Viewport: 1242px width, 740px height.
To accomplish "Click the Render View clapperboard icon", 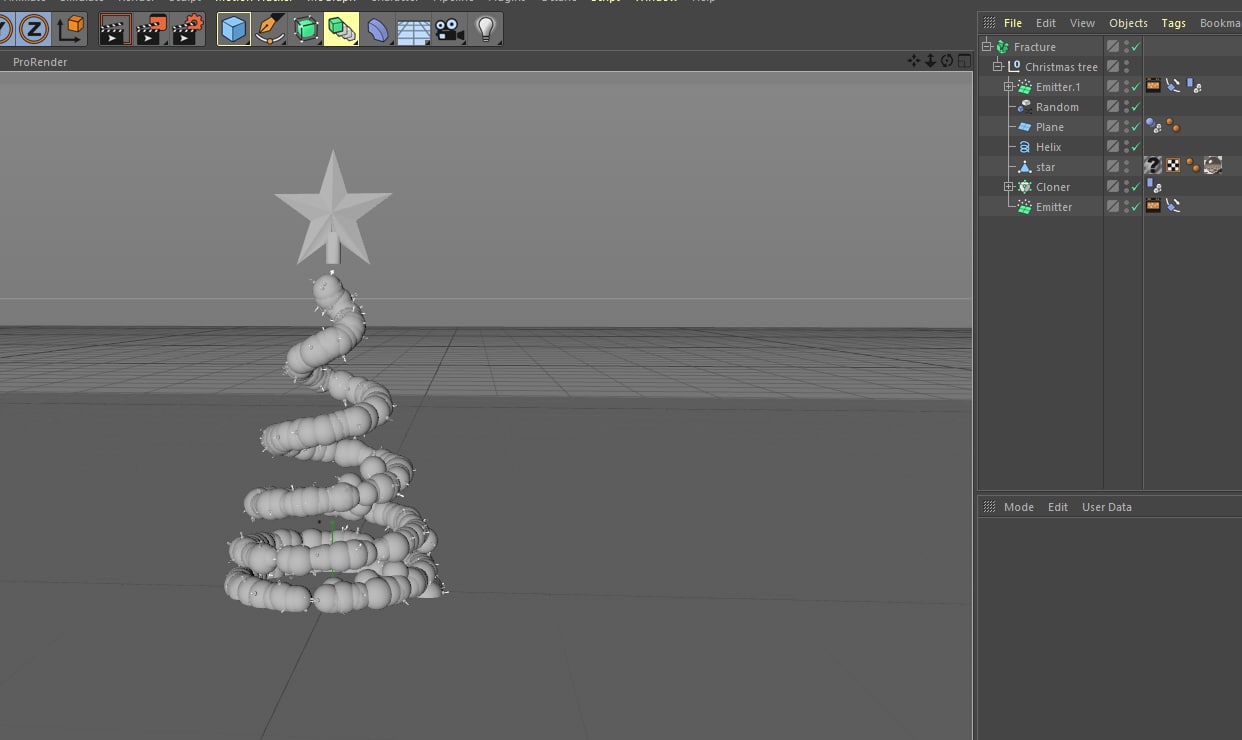I will tap(115, 29).
